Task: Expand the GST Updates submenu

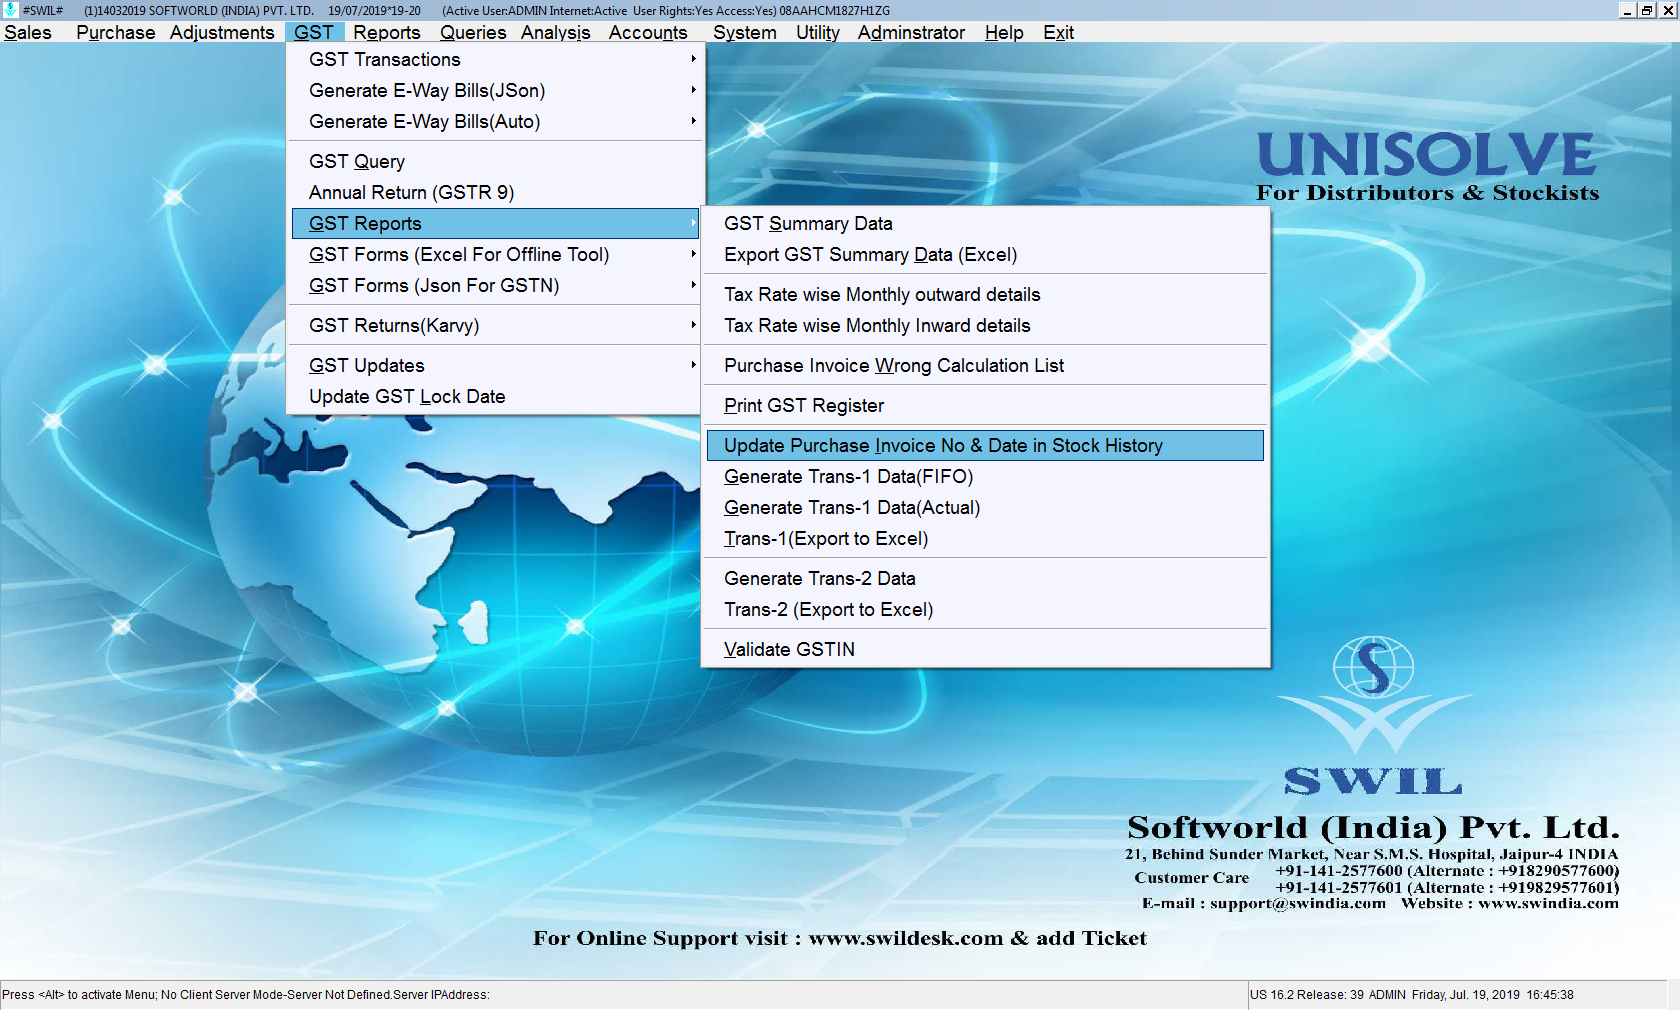Action: pyautogui.click(x=496, y=366)
